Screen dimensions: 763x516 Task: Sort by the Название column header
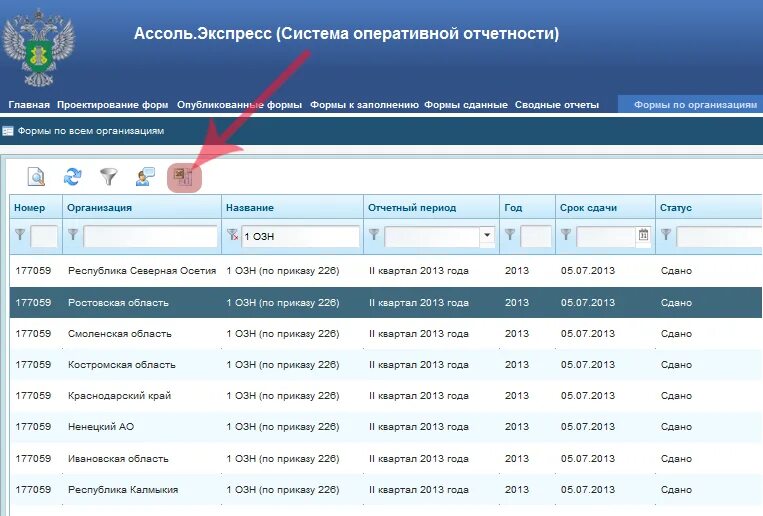click(292, 207)
